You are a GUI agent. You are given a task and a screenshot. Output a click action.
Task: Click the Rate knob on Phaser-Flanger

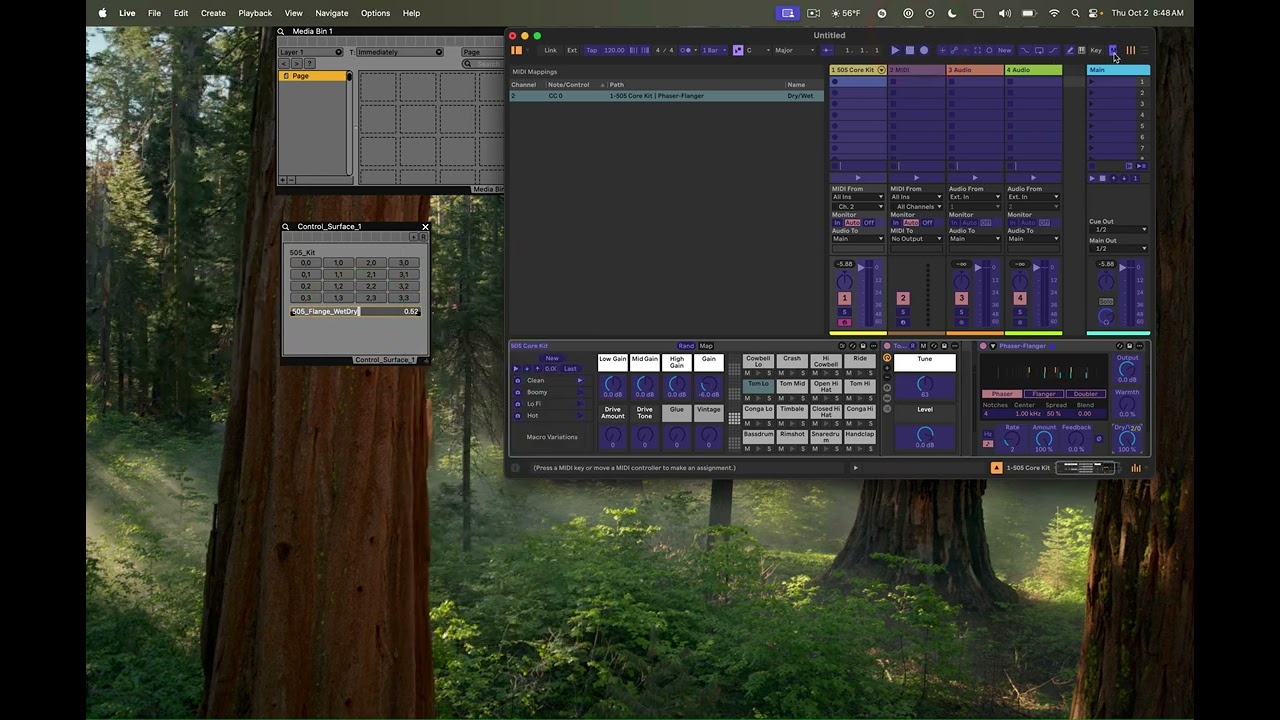pos(1012,439)
